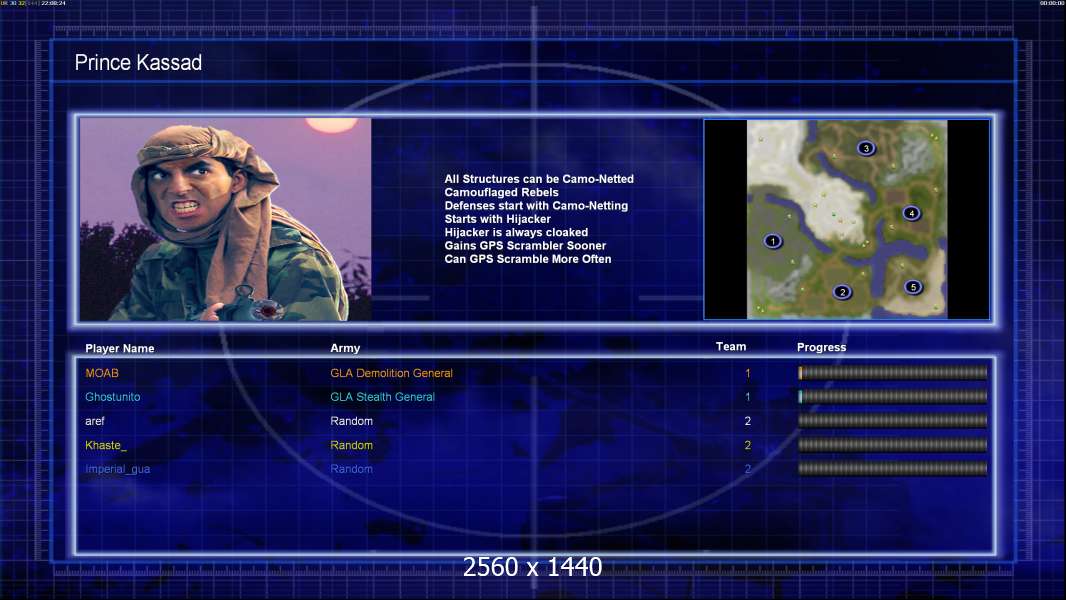Click the 2560 x 1440 resolution text
1066x600 pixels.
532,567
